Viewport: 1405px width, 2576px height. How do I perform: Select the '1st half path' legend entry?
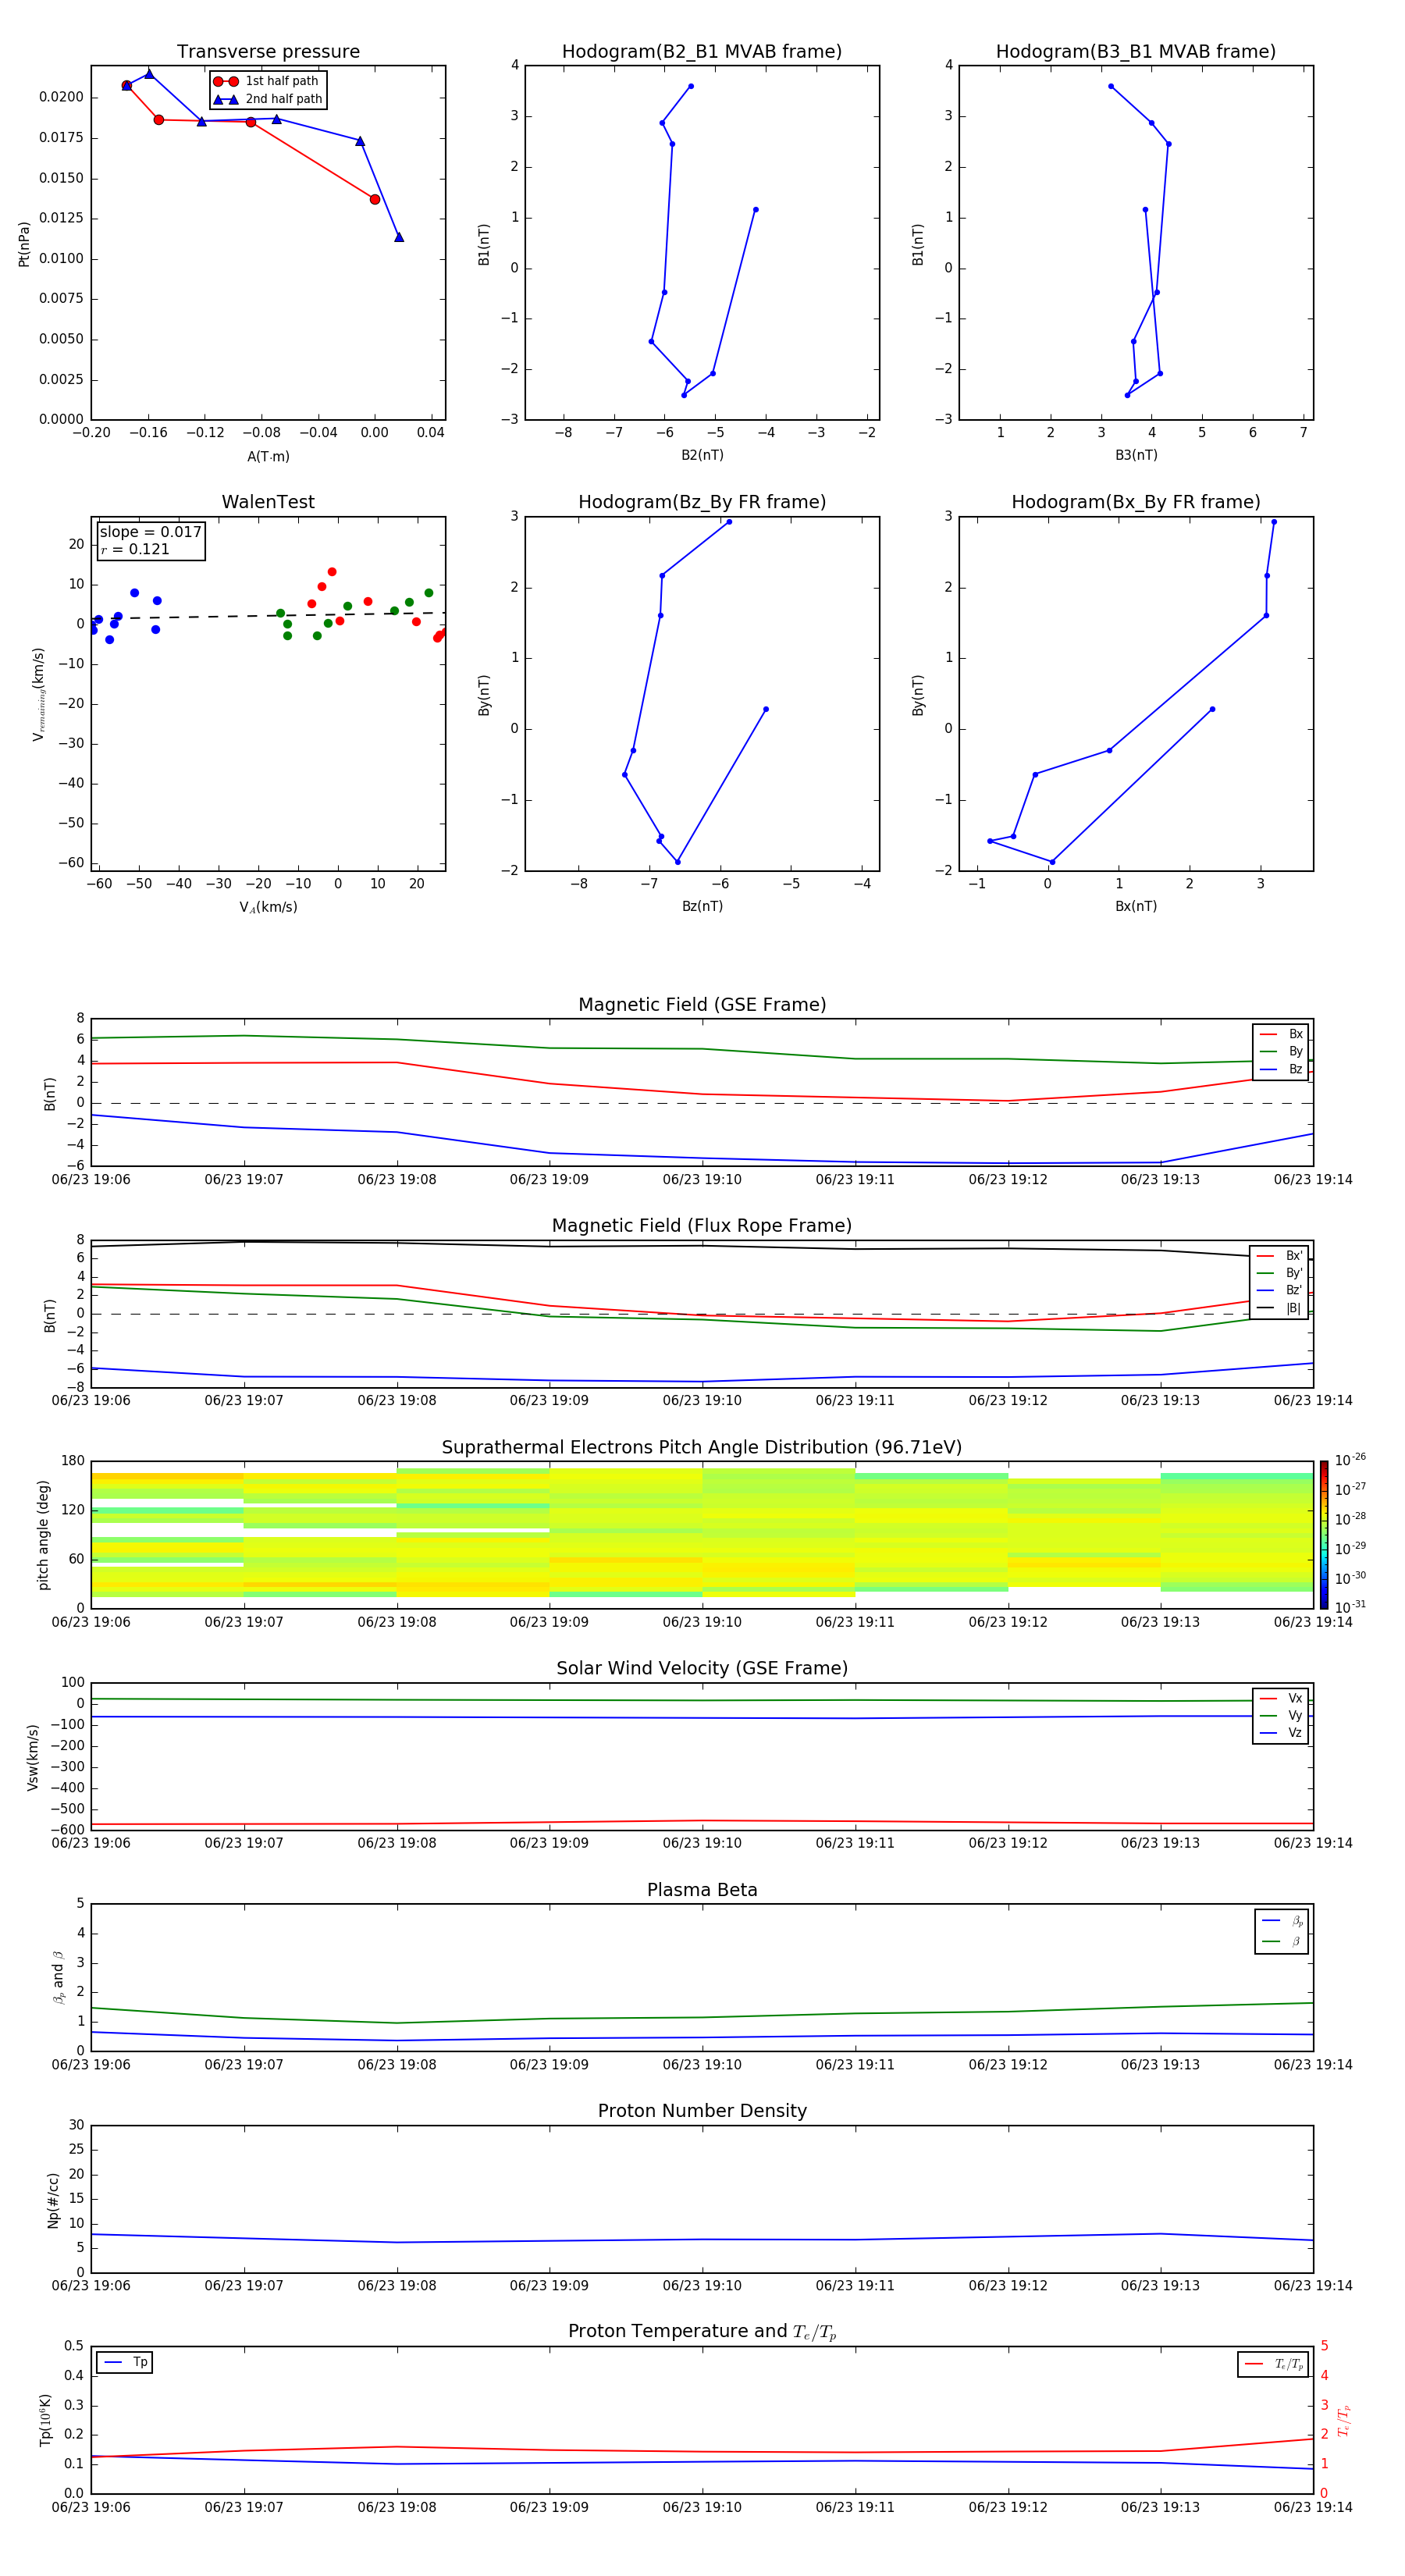pos(267,81)
